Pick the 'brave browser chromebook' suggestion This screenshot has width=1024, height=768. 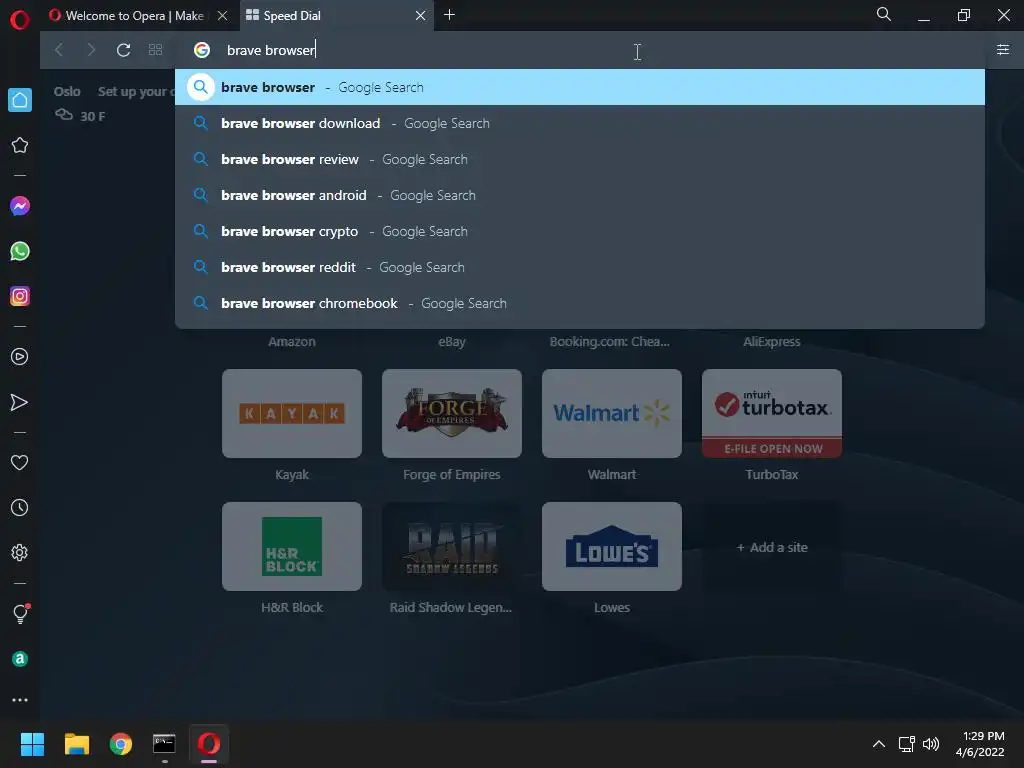coord(580,303)
